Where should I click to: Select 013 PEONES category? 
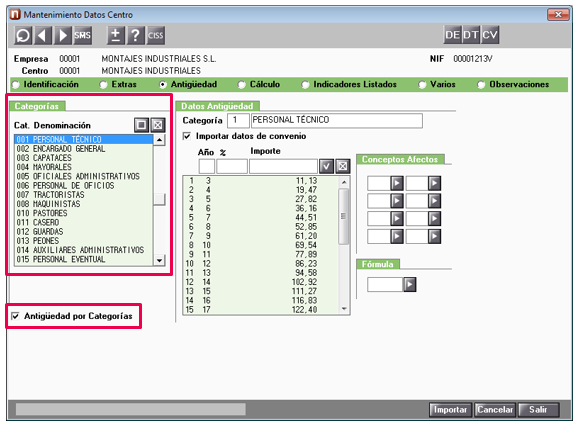click(x=83, y=241)
